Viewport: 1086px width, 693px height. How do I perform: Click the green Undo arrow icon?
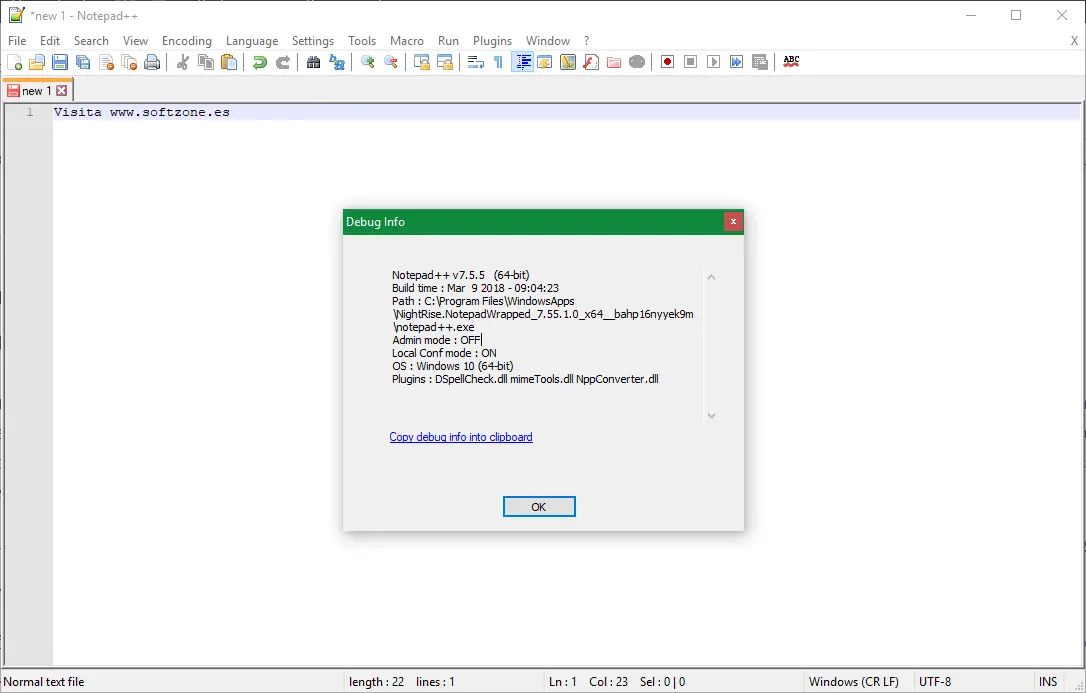click(x=260, y=62)
